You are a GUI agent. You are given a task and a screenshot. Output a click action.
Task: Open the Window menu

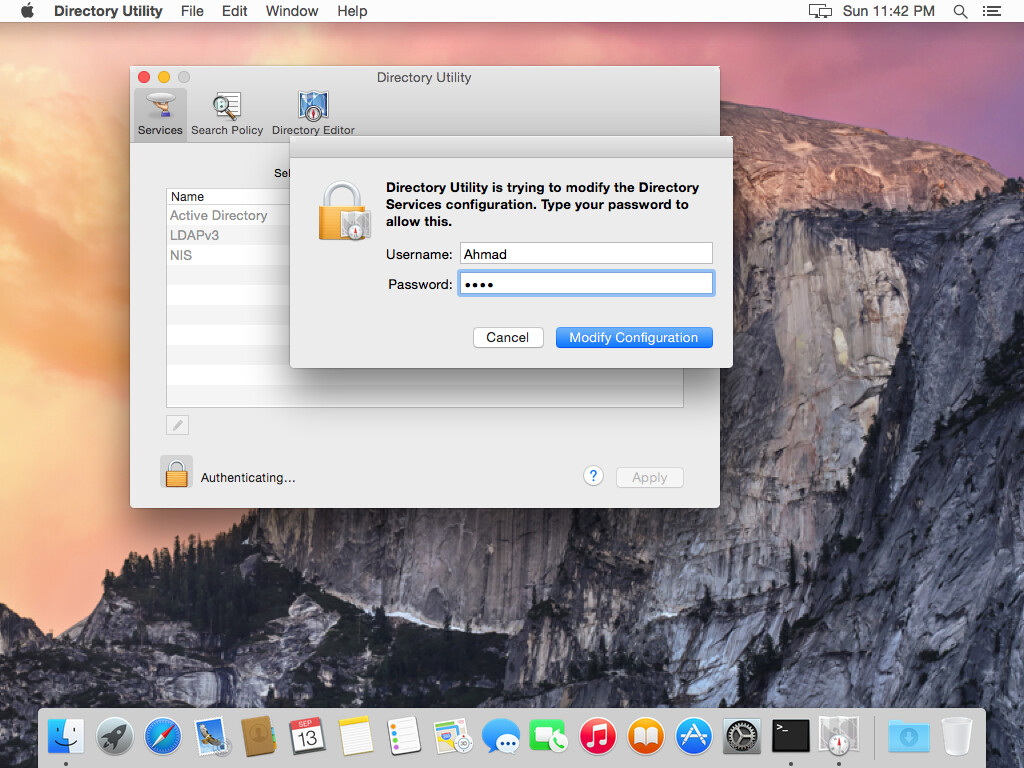pos(291,11)
